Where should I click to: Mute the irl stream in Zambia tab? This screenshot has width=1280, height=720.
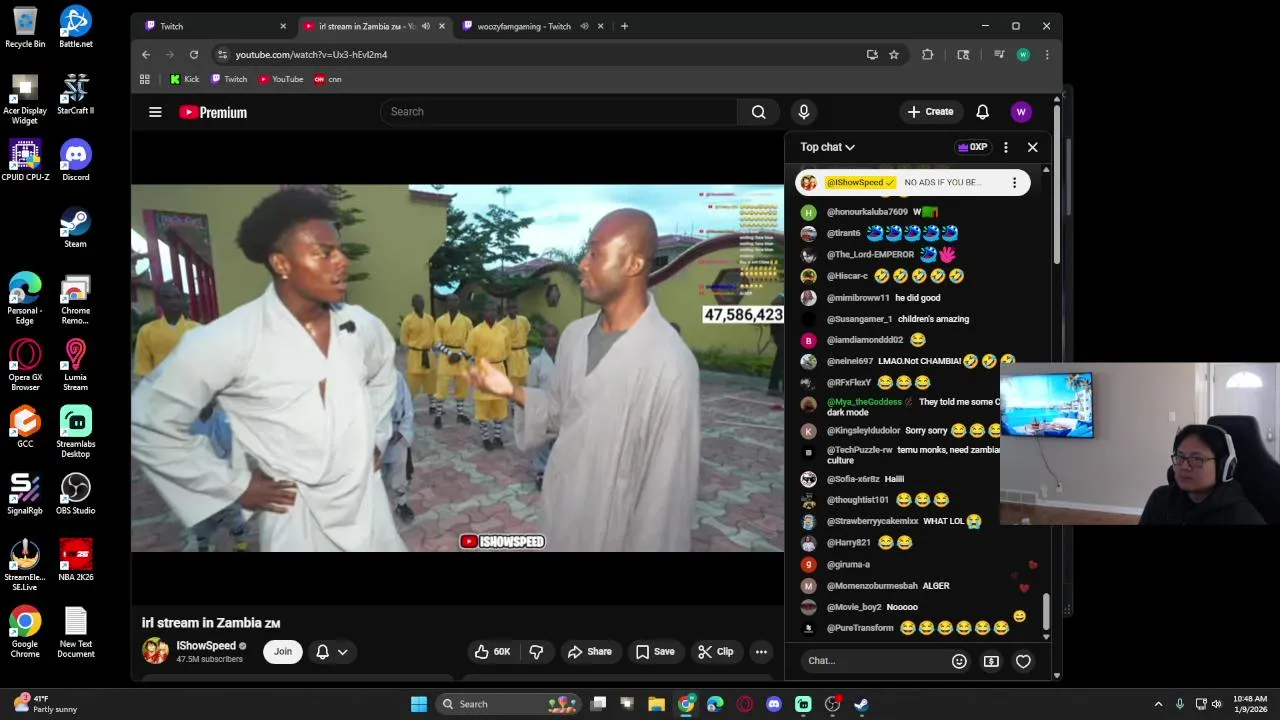pyautogui.click(x=426, y=26)
